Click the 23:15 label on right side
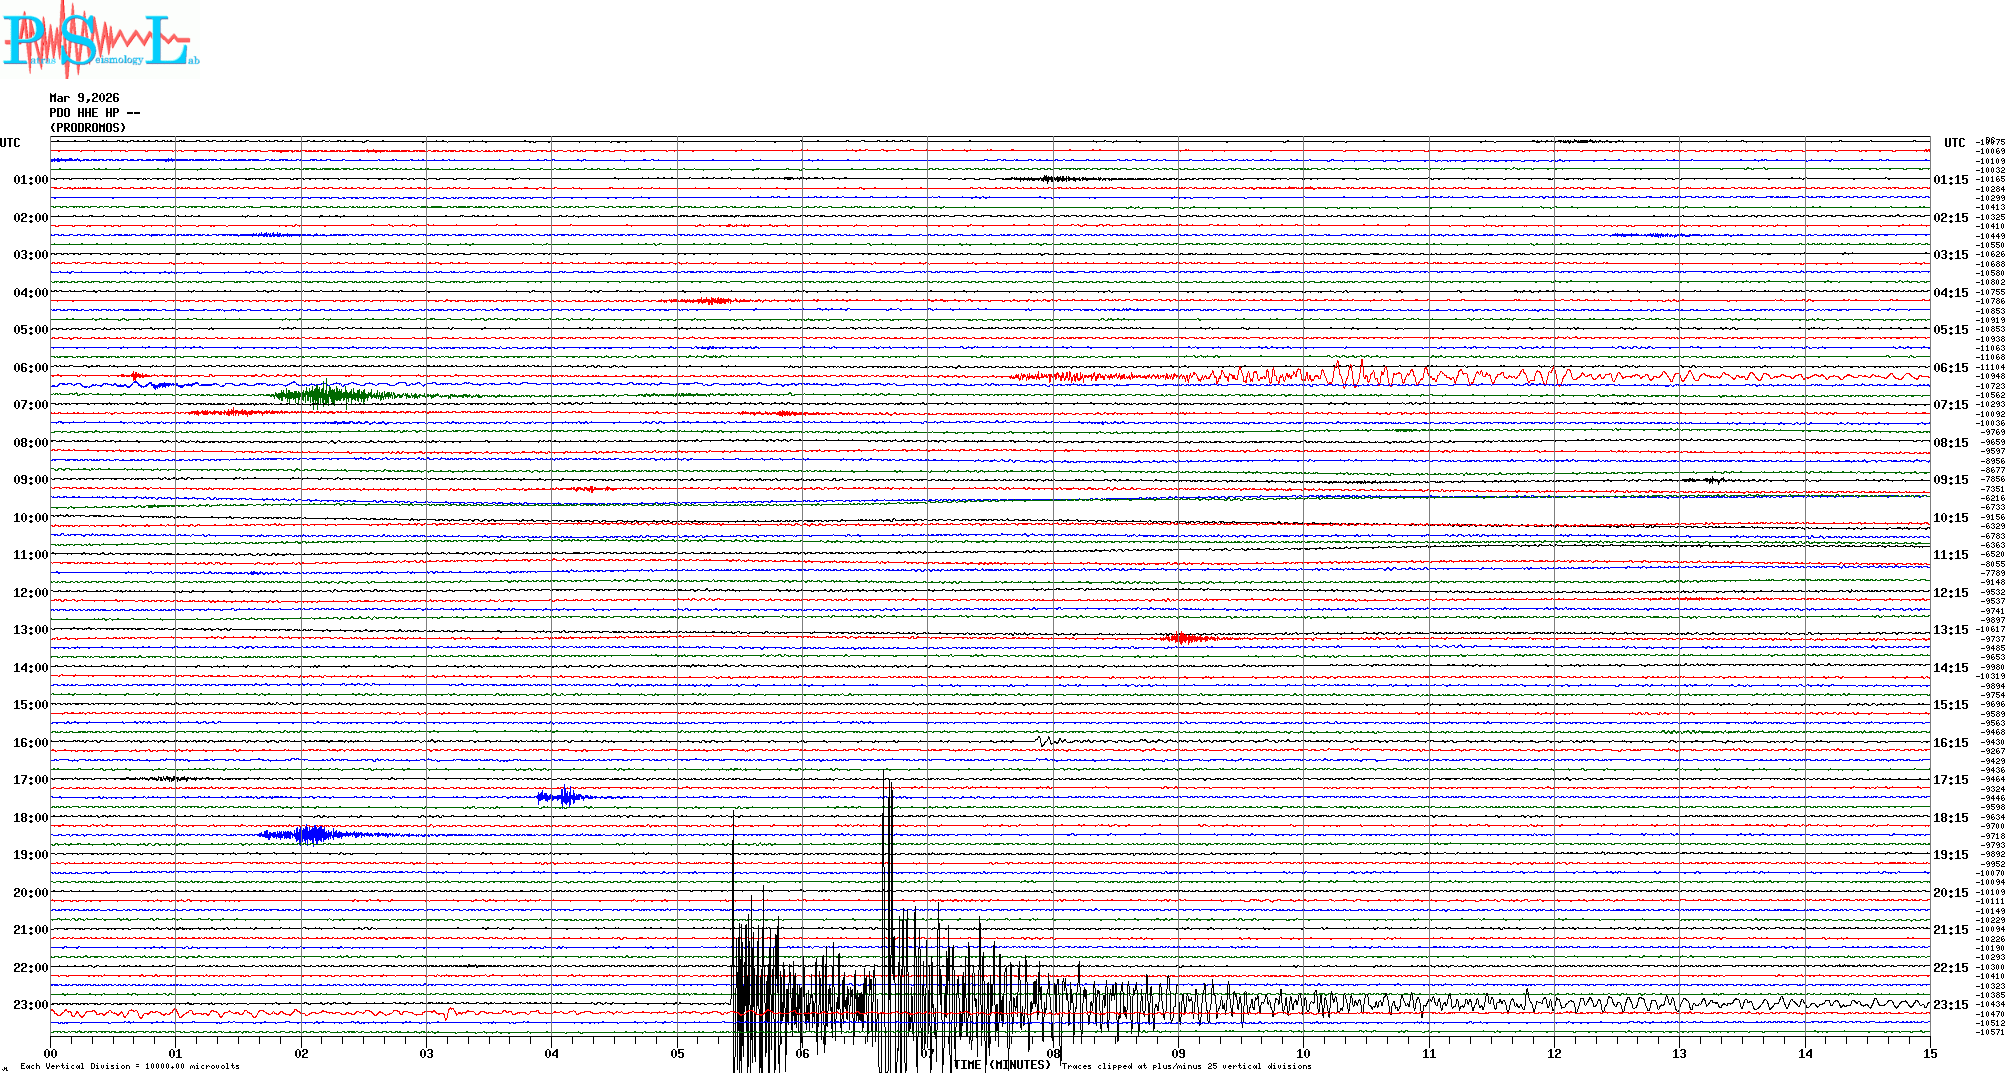The width and height of the screenshot is (2010, 1080). tap(1950, 1005)
